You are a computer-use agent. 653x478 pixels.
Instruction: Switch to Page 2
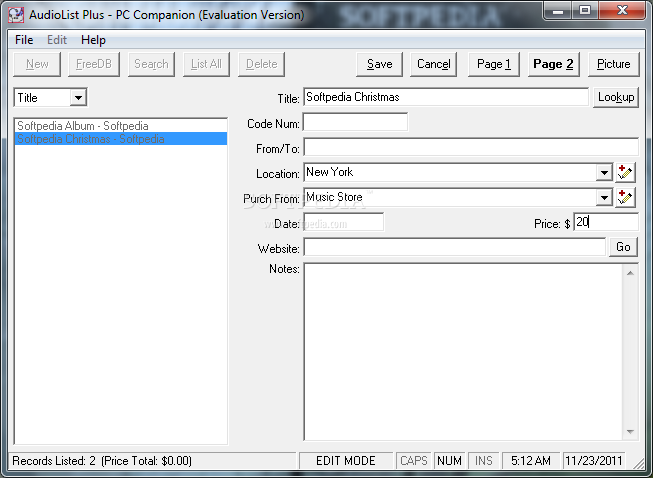(553, 64)
